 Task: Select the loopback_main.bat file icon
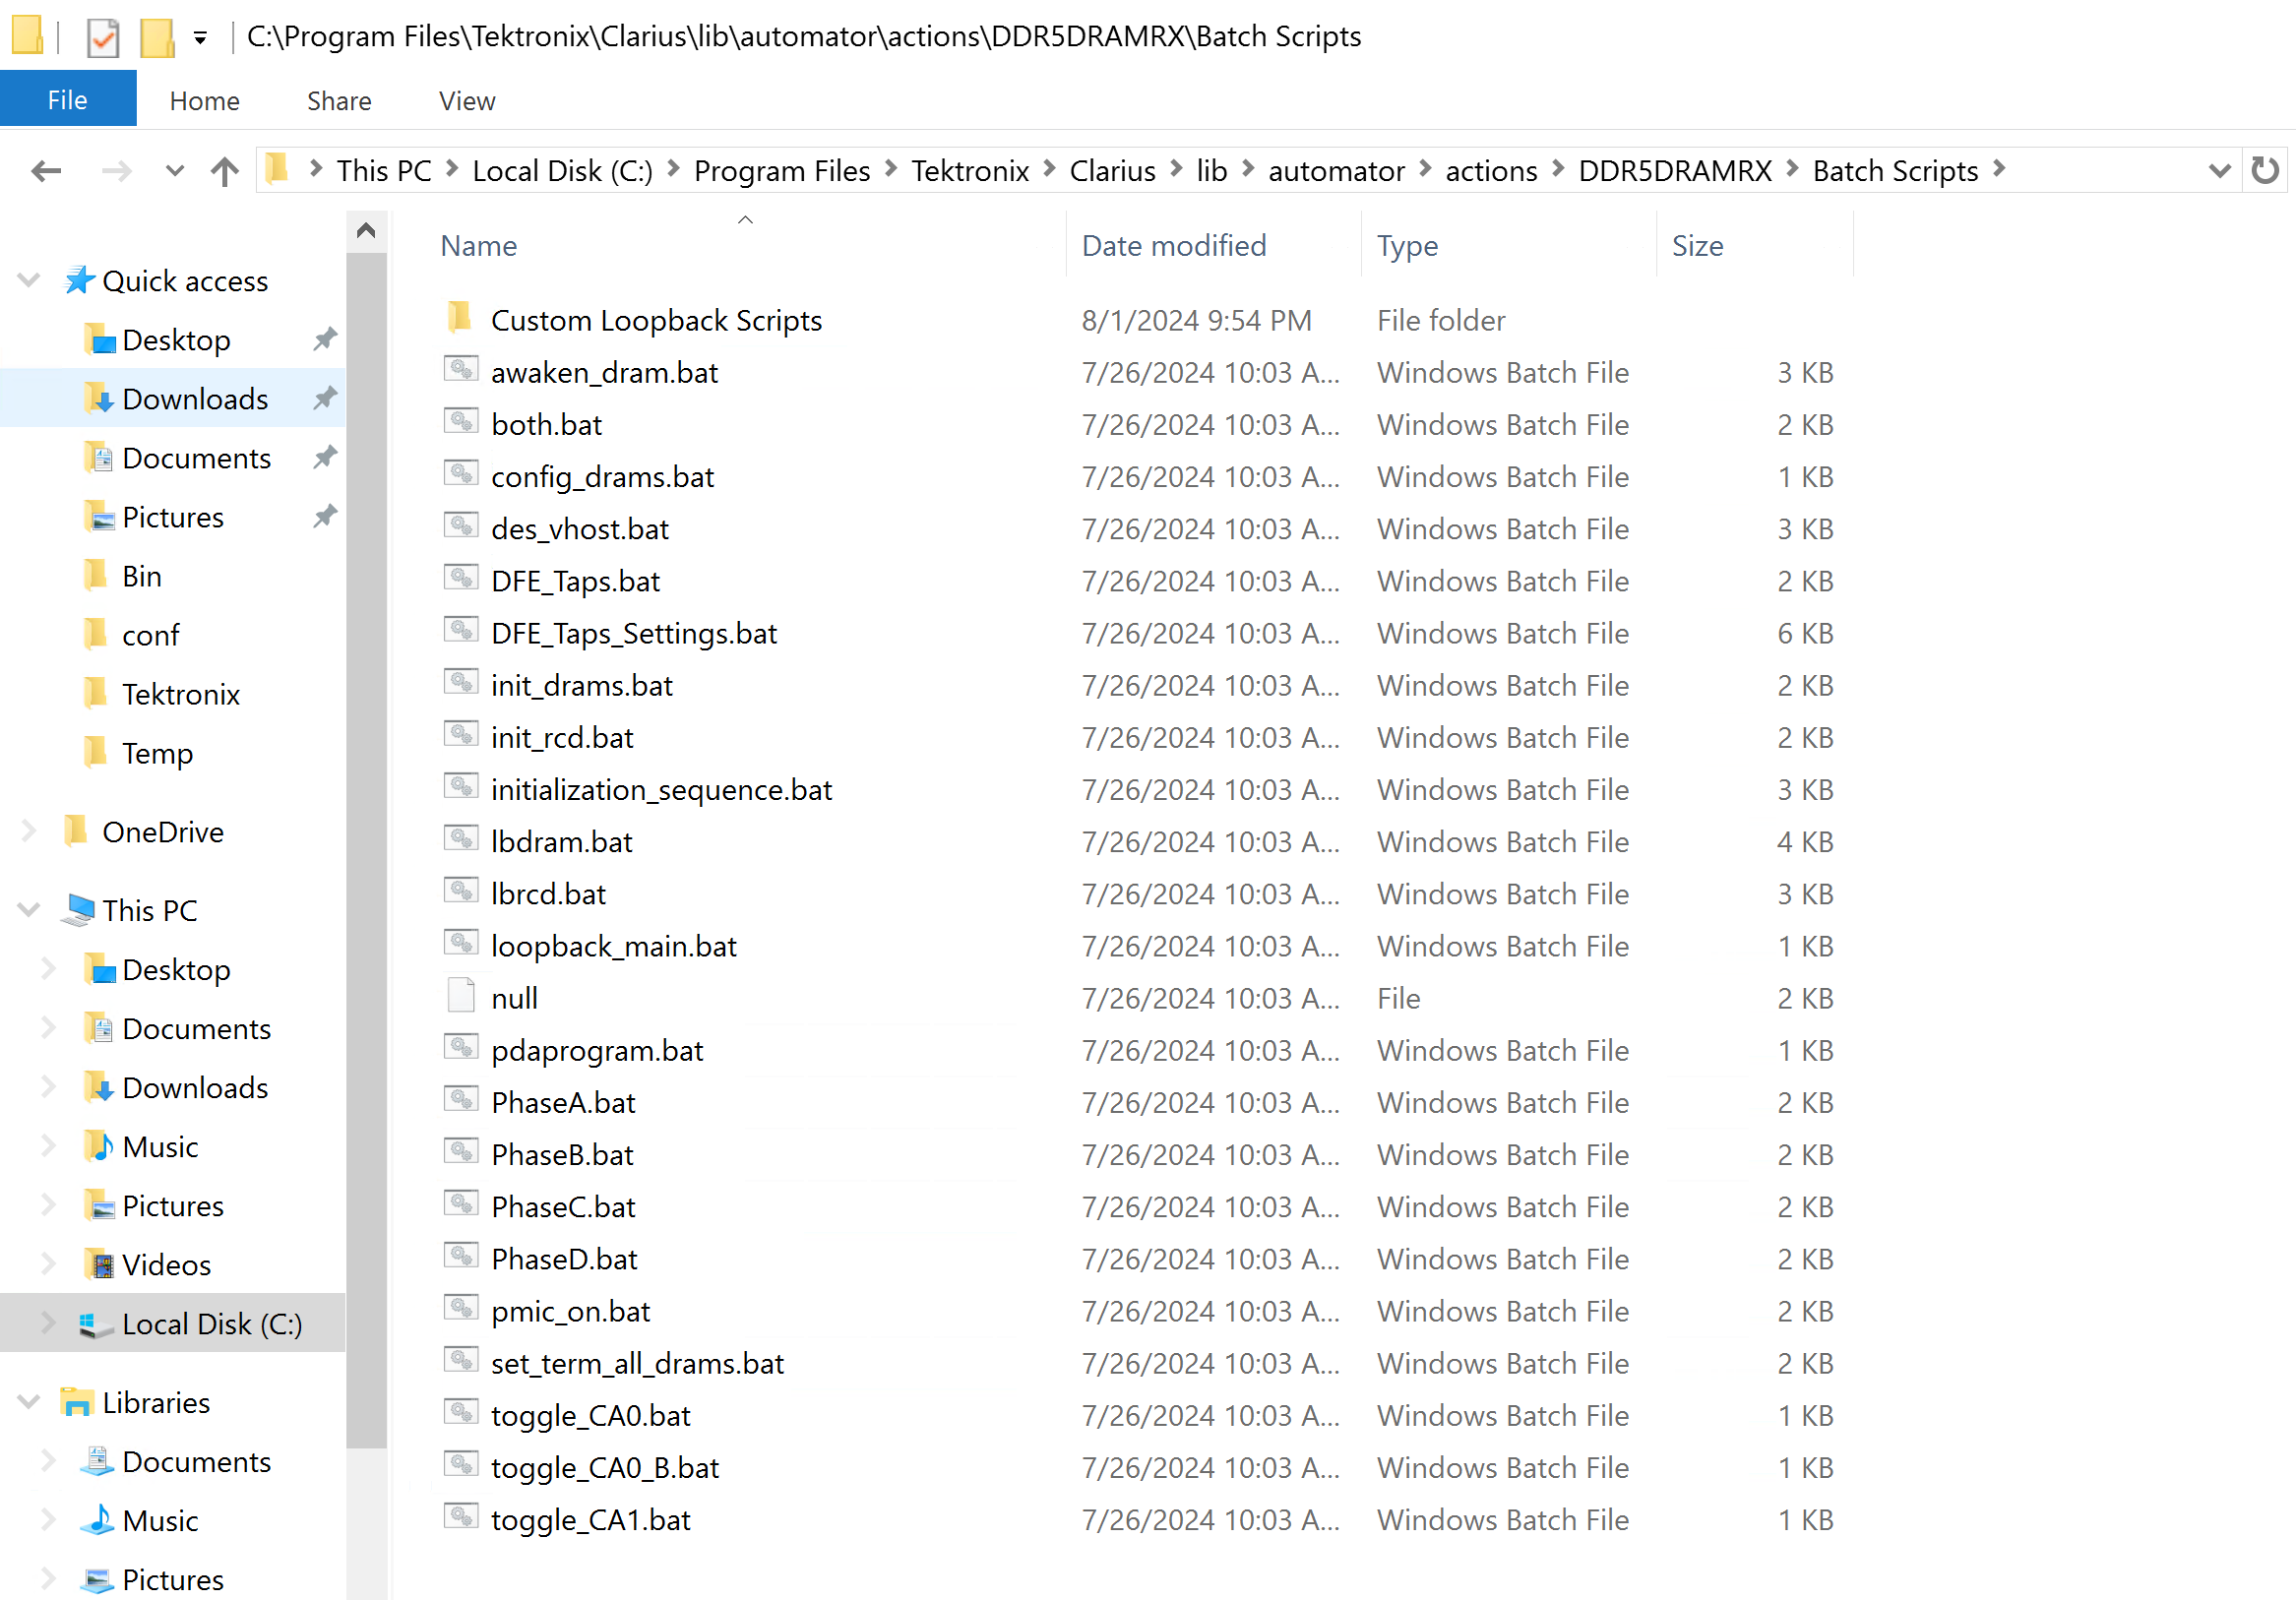[461, 945]
